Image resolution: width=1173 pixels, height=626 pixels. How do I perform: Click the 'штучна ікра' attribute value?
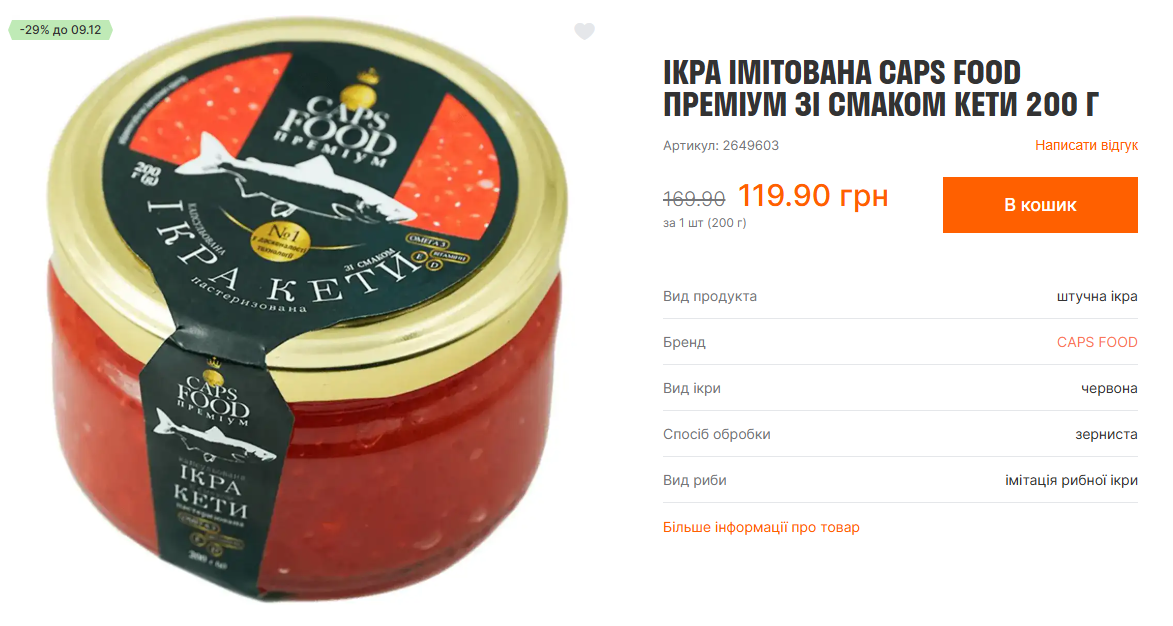[1097, 296]
